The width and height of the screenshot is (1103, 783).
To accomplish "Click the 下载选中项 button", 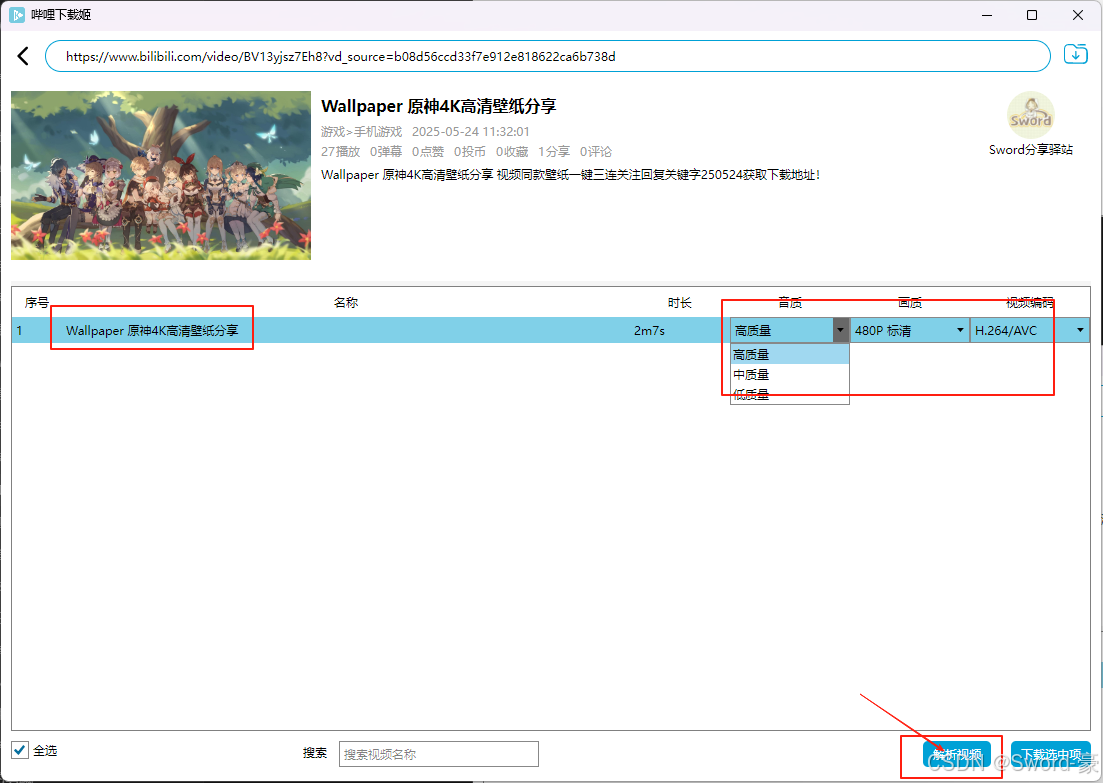I will point(1051,754).
